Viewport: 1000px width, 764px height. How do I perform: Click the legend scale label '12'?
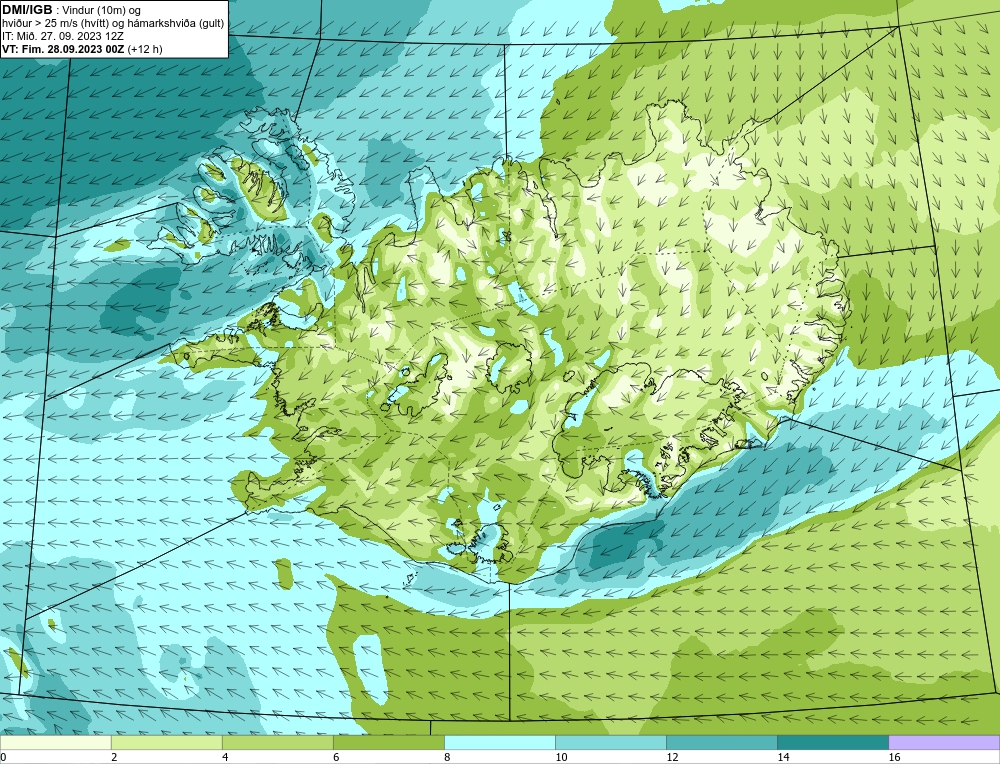(x=672, y=757)
